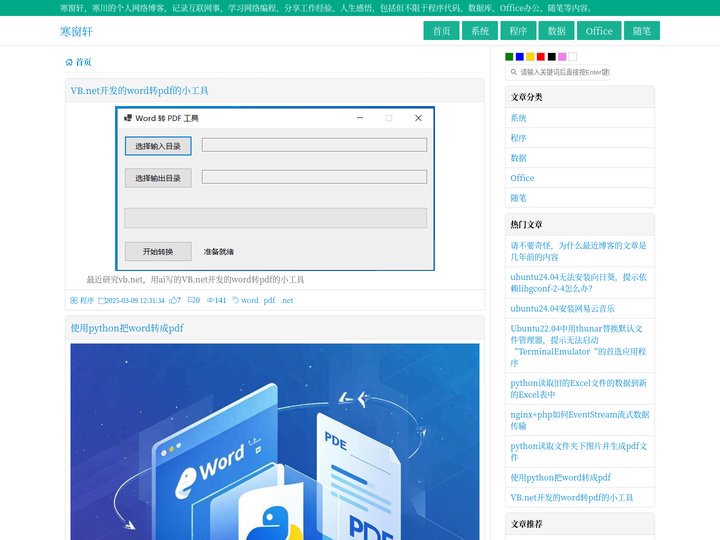720x540 pixels.
Task: Open the 数据 navigation tab
Action: click(557, 31)
